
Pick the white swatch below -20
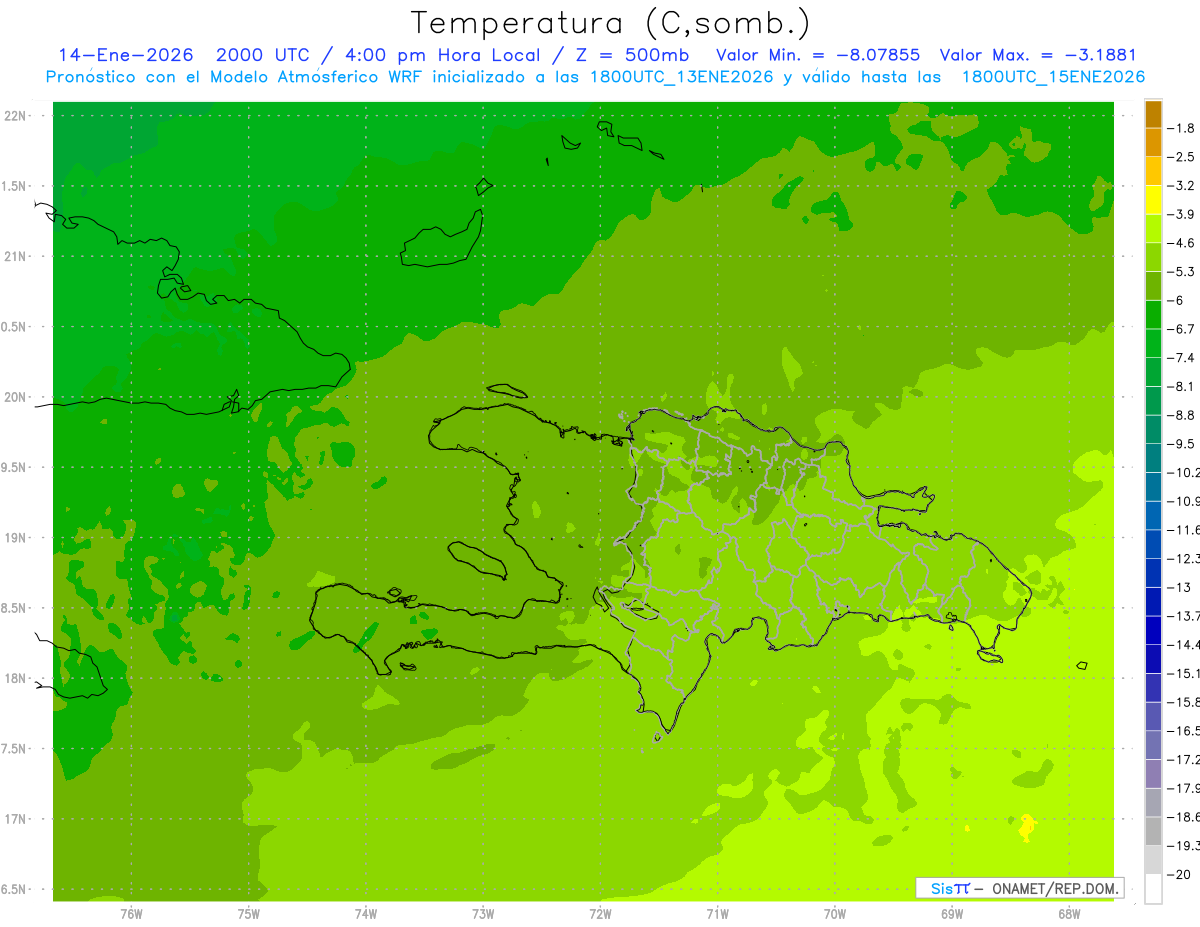(1153, 889)
